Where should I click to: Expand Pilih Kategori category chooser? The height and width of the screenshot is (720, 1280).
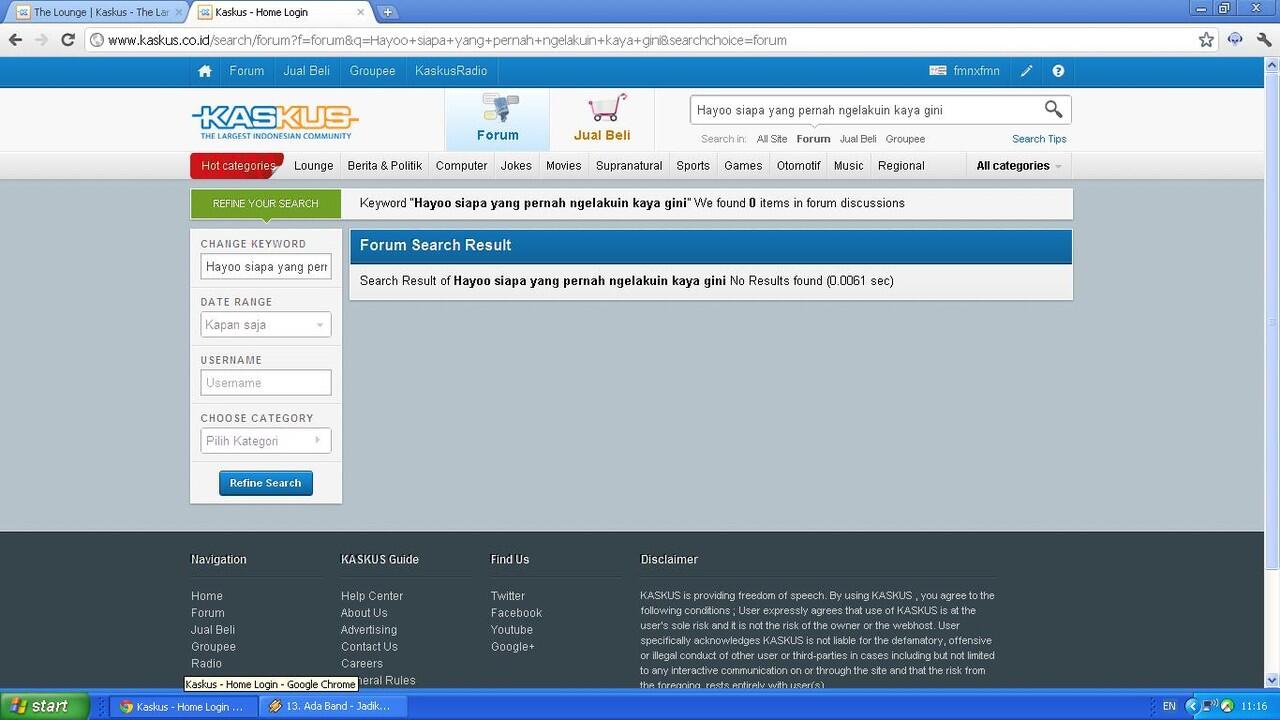tap(265, 441)
